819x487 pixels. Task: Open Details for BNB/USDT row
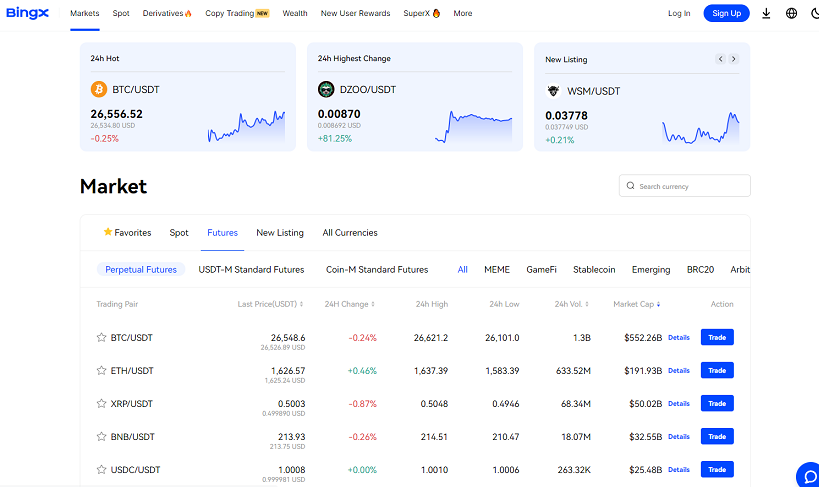(678, 436)
